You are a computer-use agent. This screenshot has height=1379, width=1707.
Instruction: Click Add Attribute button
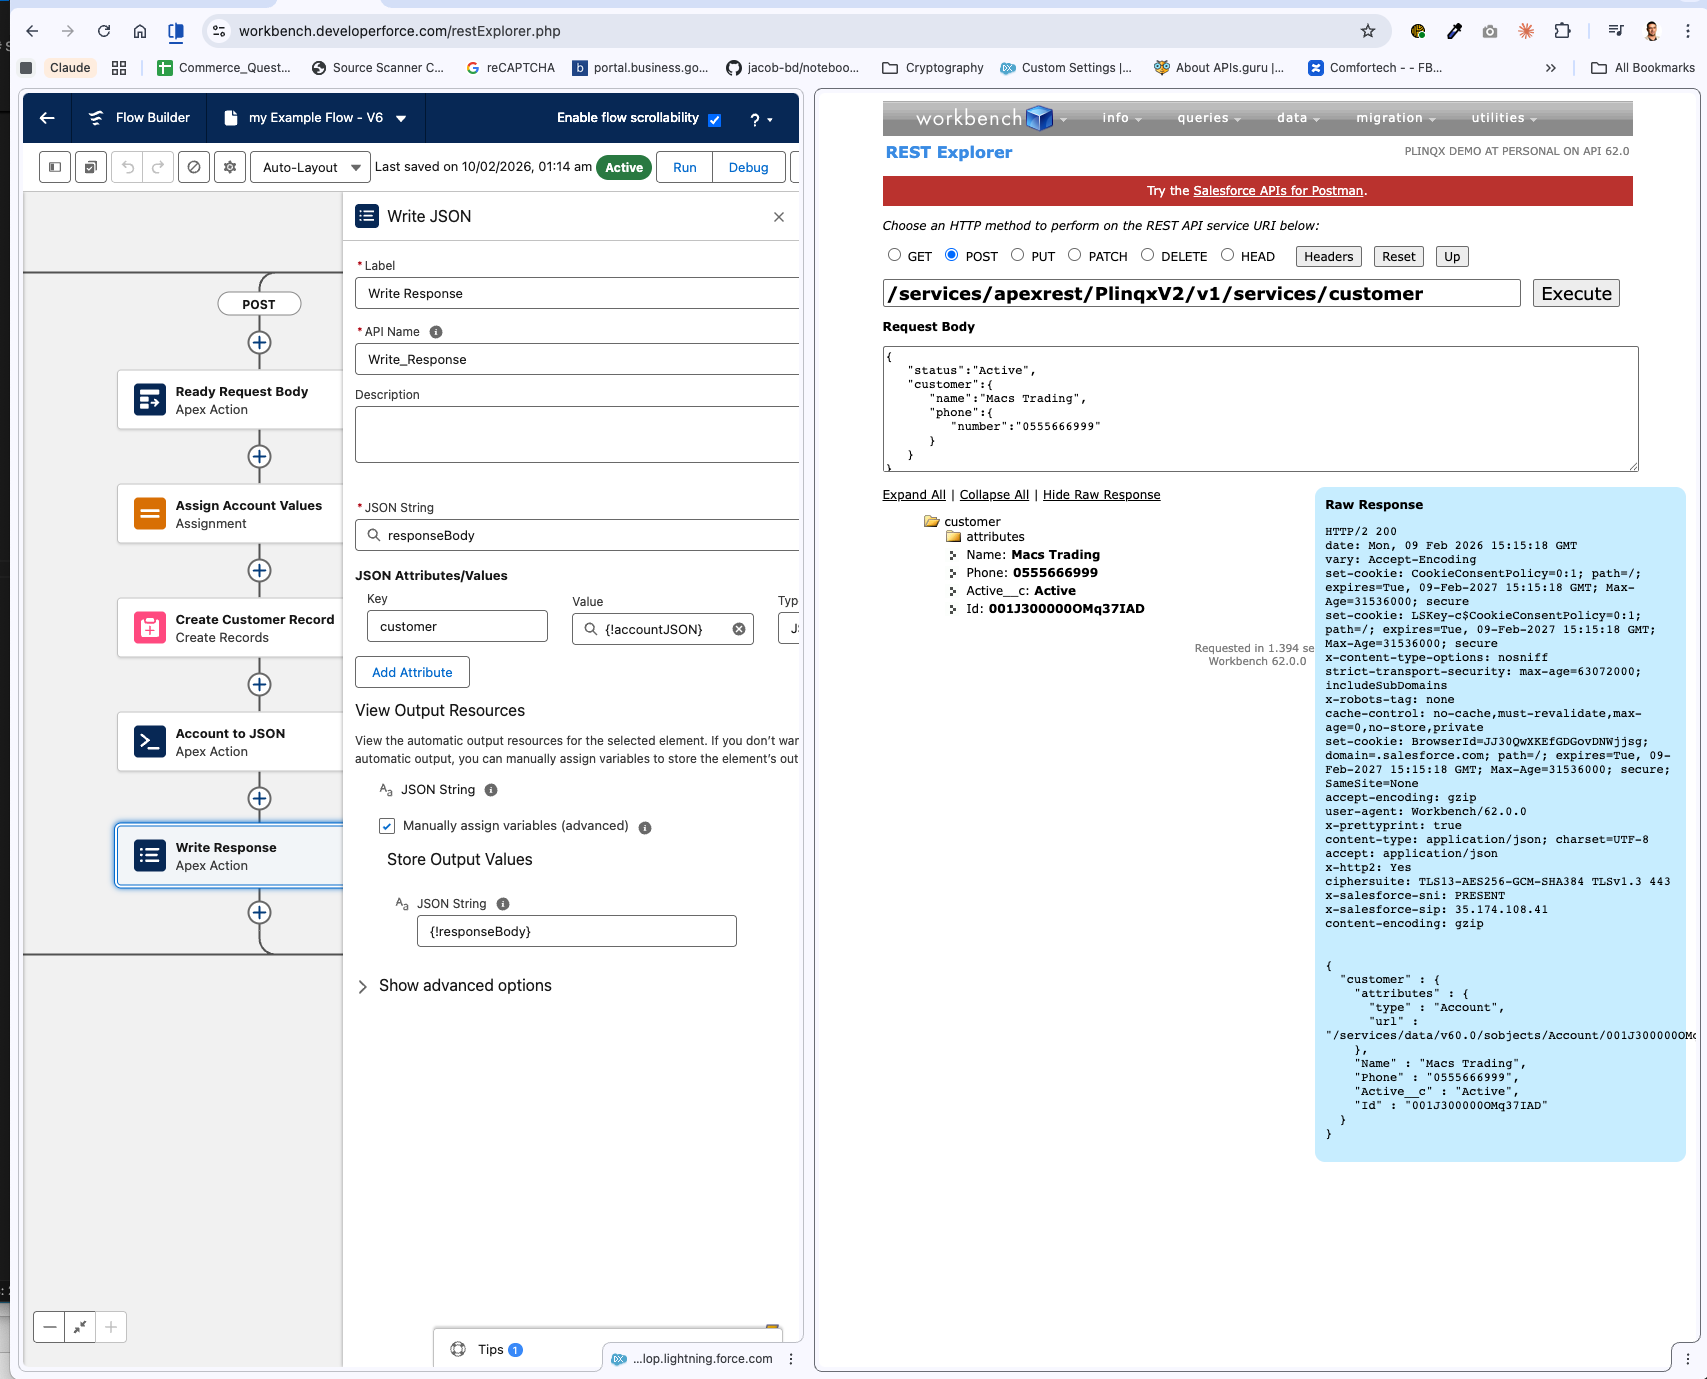tap(412, 672)
